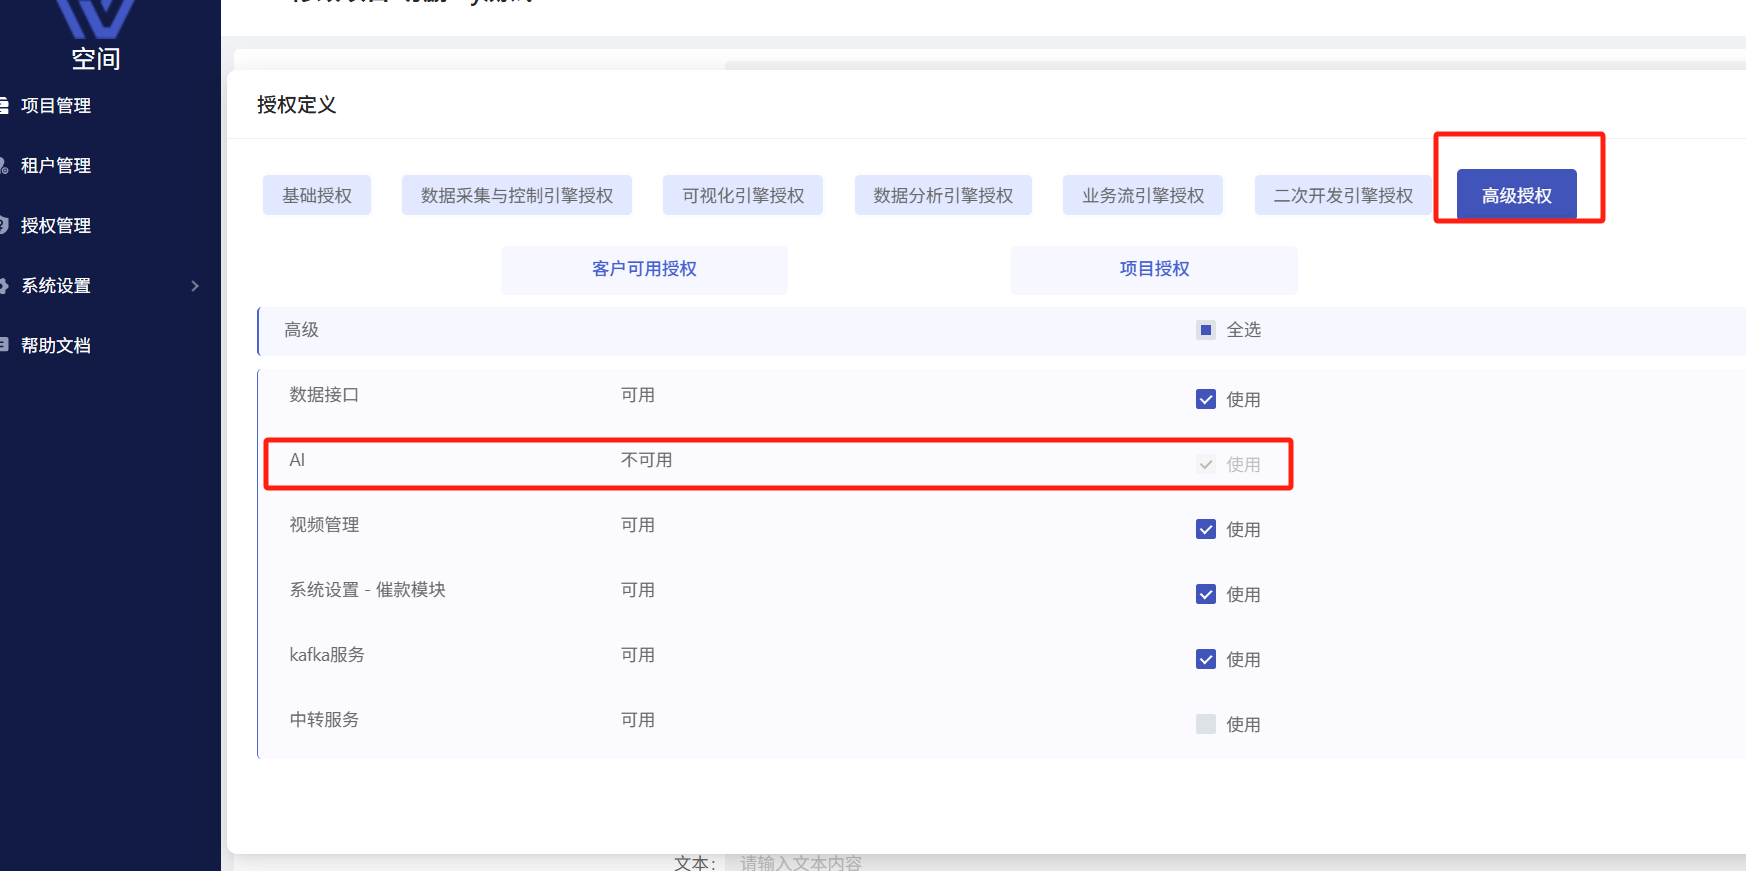Open 租户管理 in the sidebar

(x=56, y=165)
